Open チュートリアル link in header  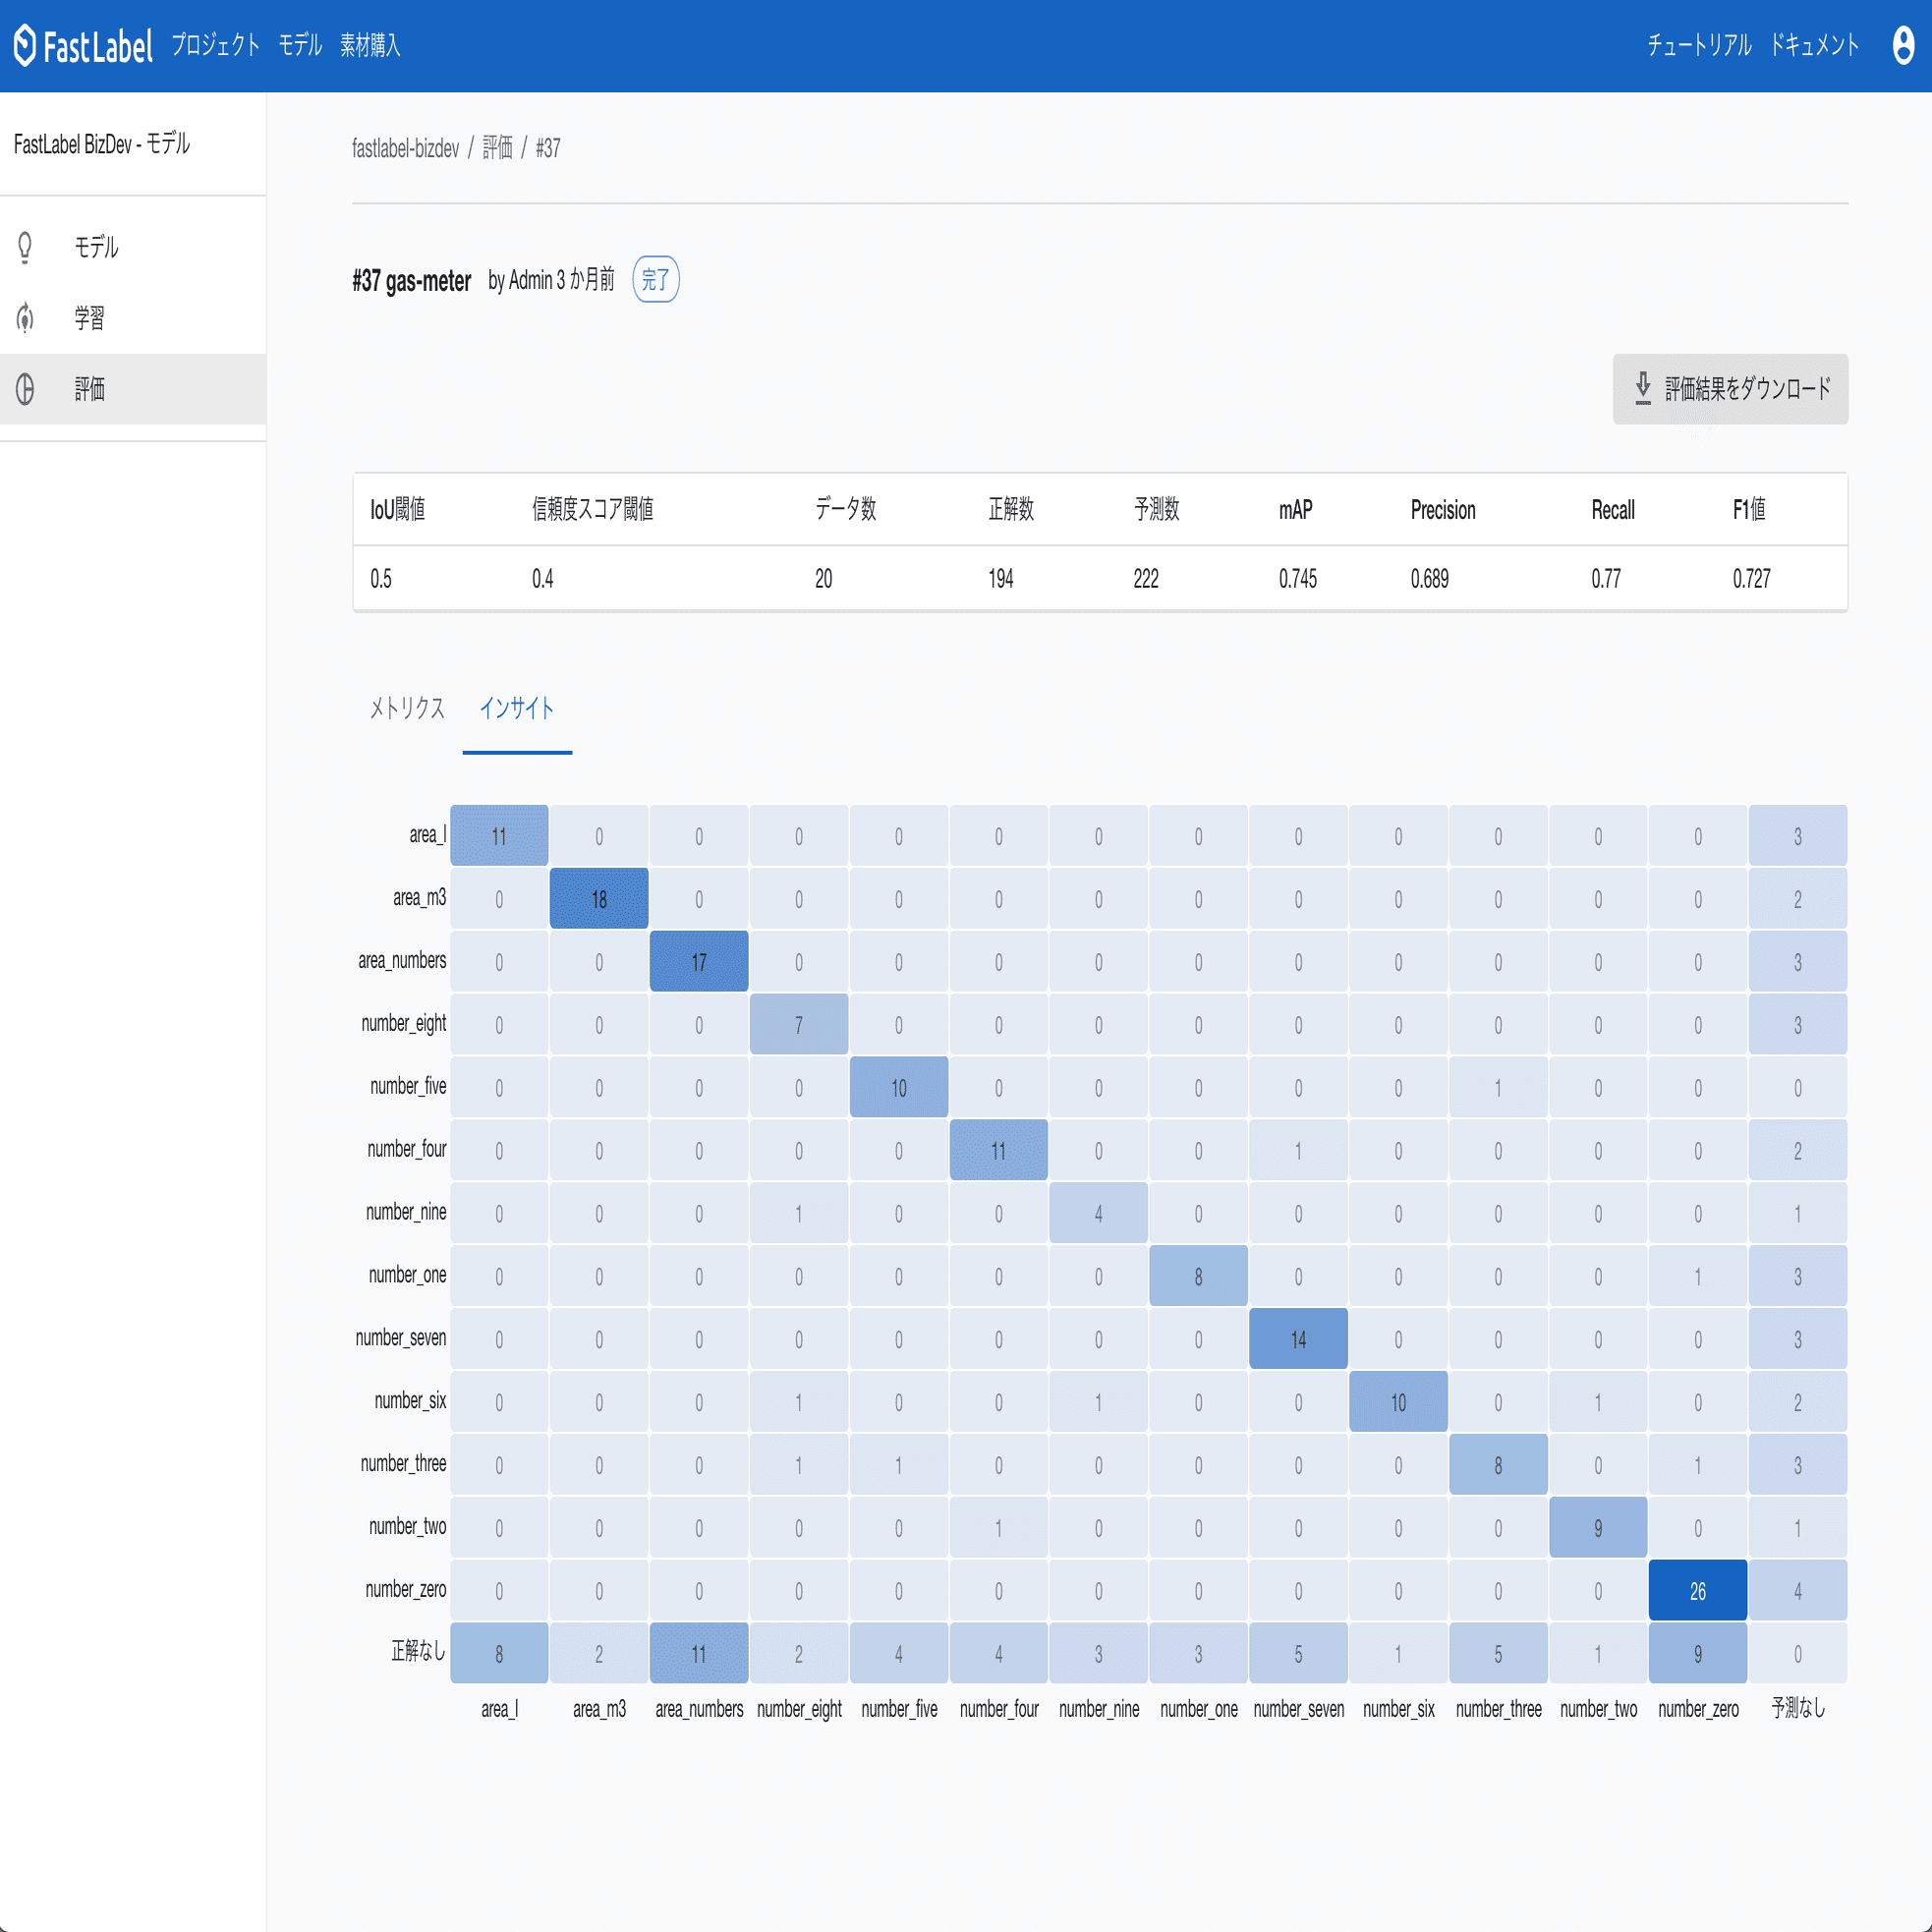1699,45
